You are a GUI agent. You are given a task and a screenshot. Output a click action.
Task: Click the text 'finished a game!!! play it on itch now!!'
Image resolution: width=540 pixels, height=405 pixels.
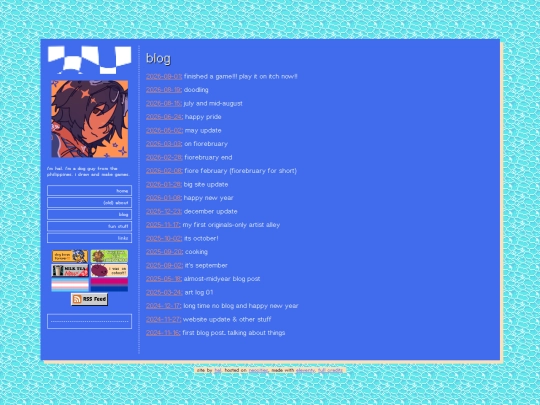(240, 76)
